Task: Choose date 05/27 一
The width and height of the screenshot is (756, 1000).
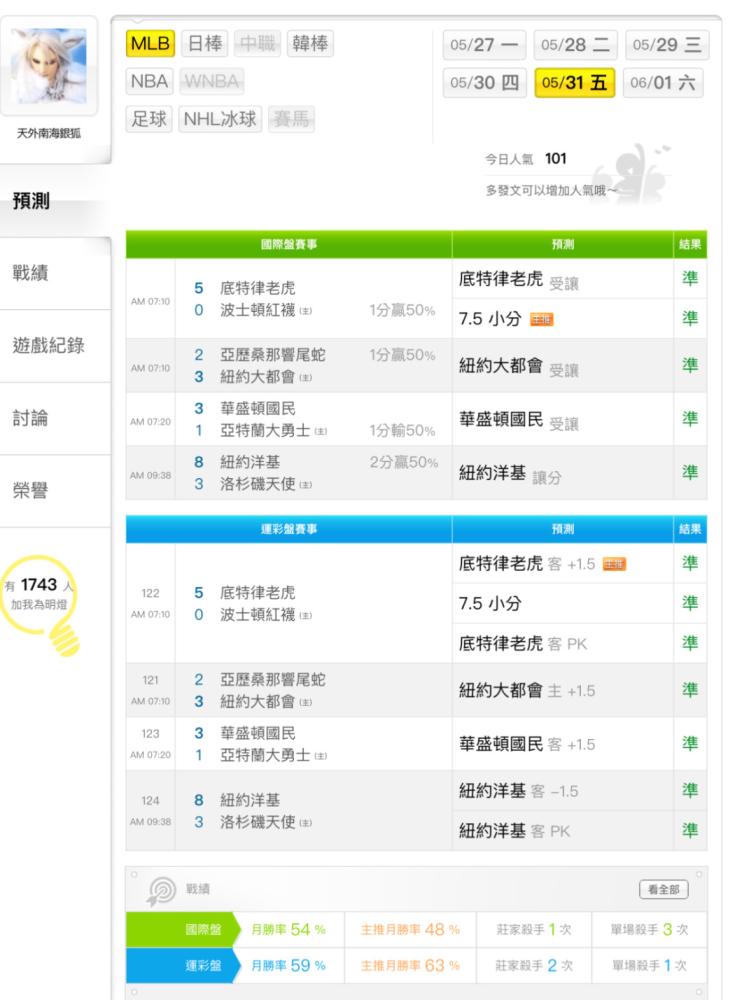Action: pos(484,45)
